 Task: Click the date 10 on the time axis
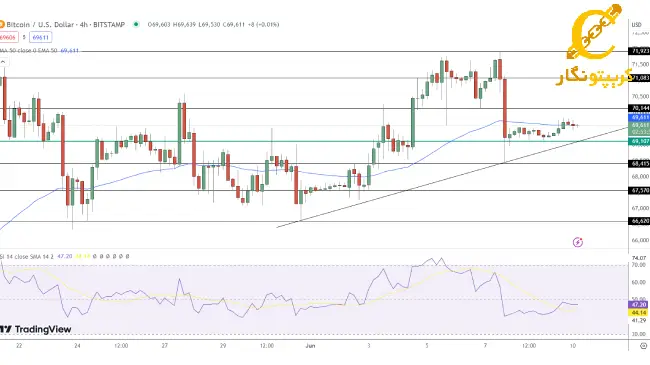(x=573, y=346)
